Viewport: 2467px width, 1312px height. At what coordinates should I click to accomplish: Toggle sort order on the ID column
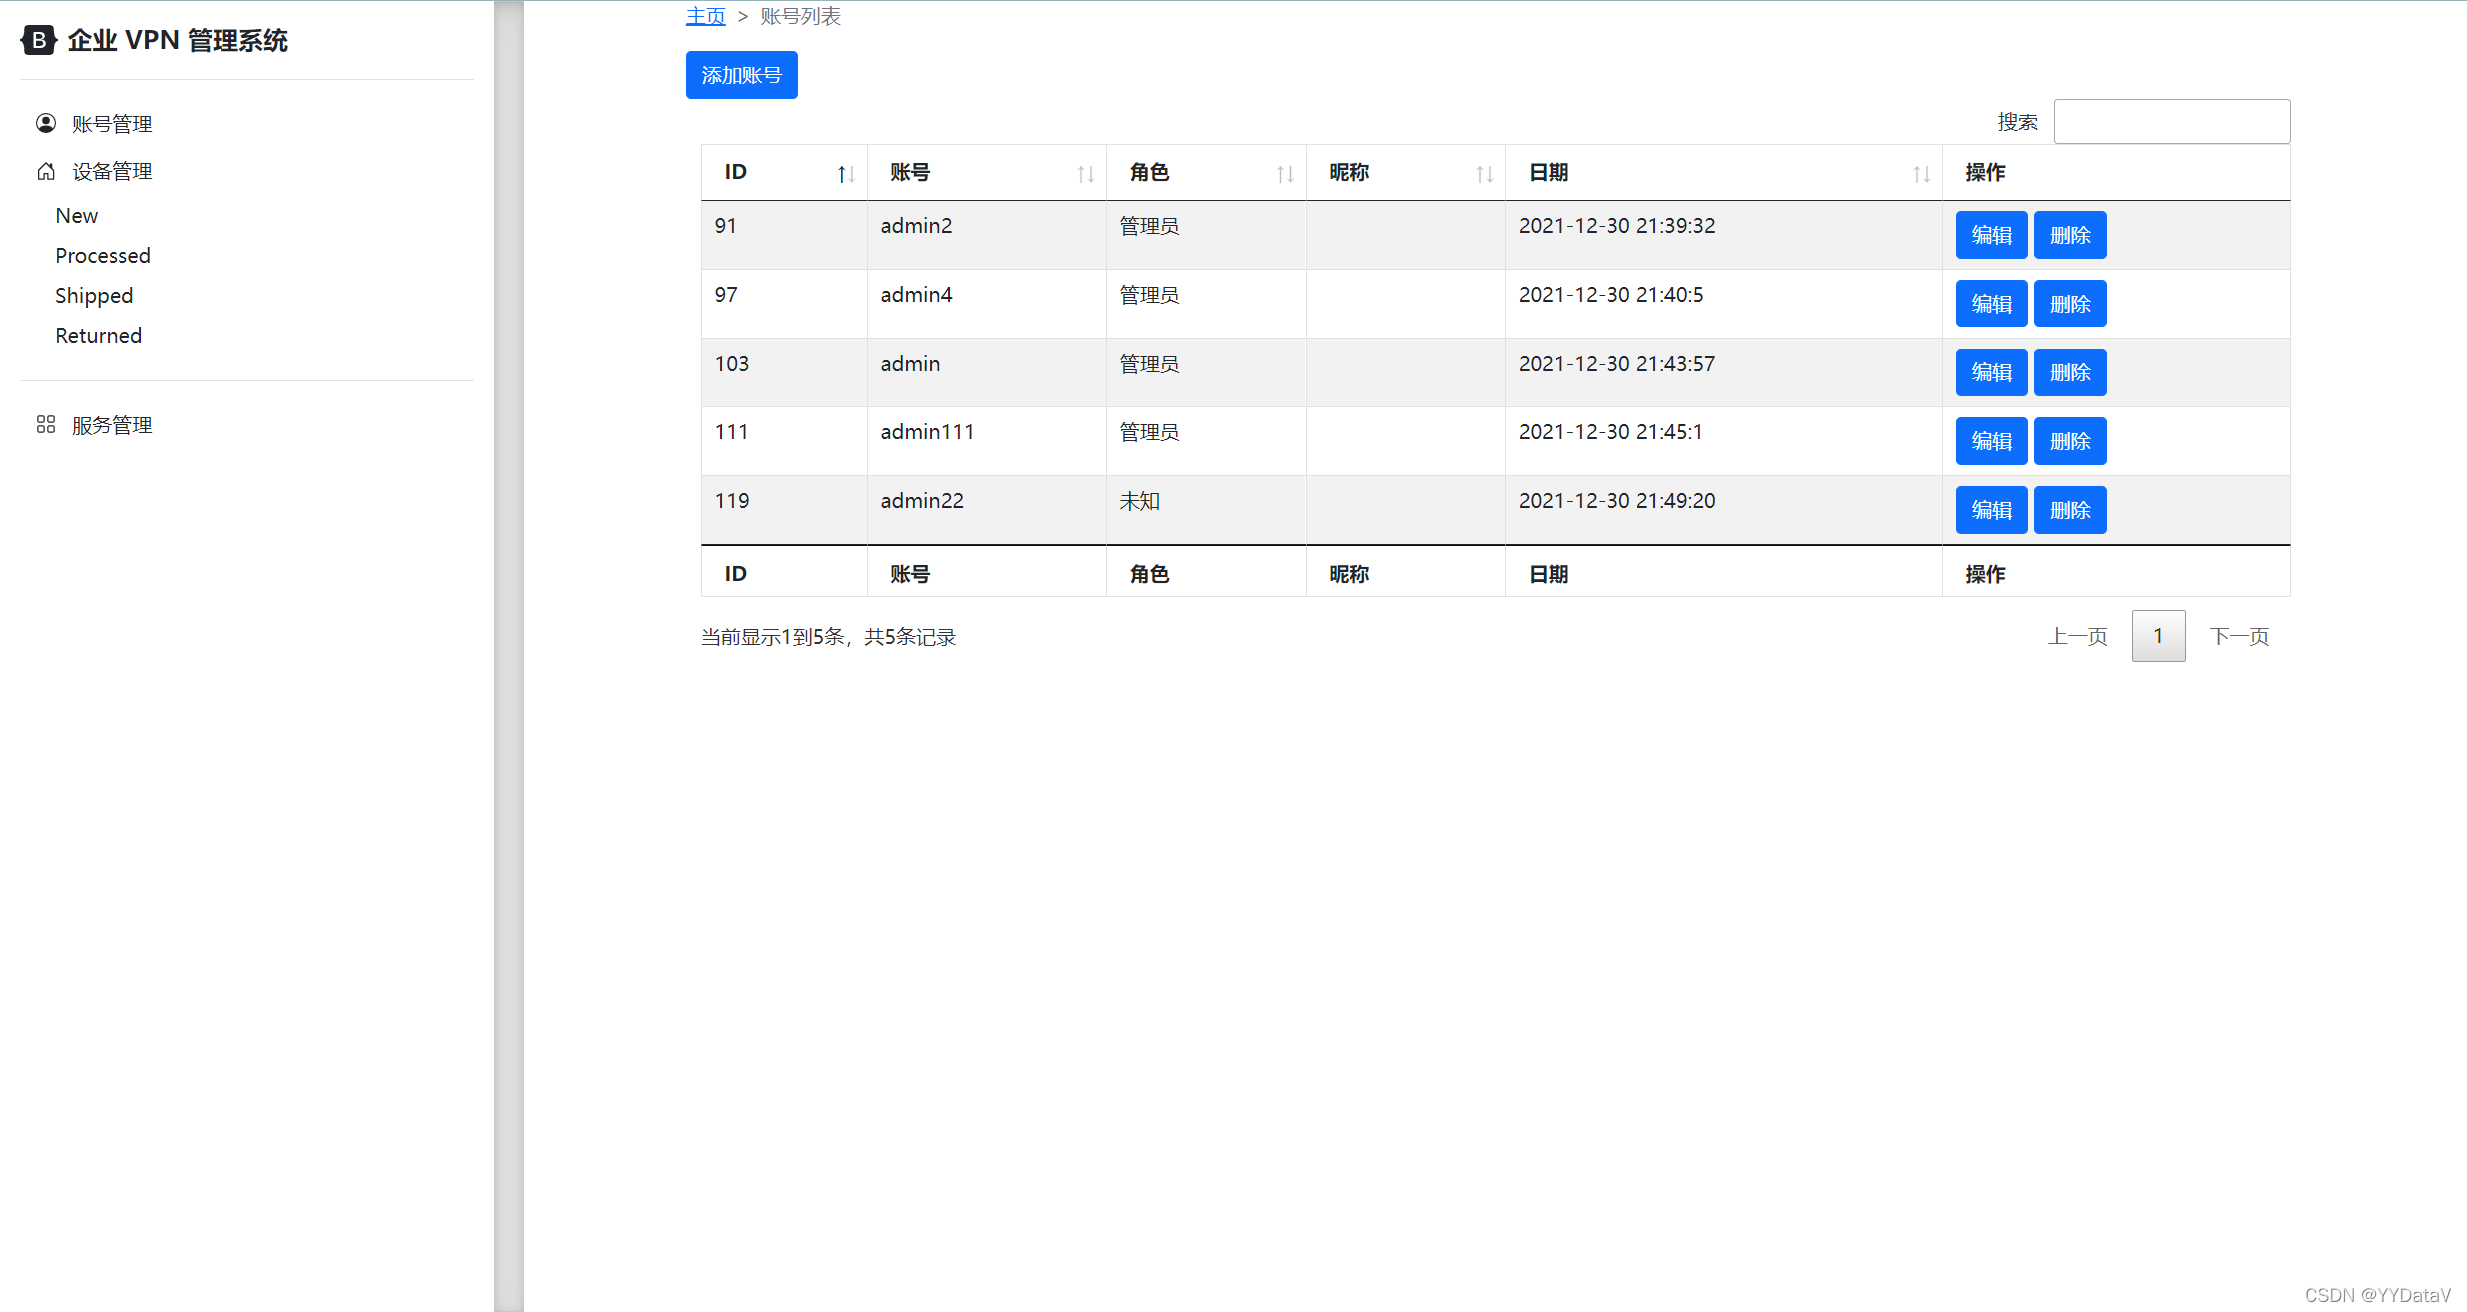tap(845, 172)
